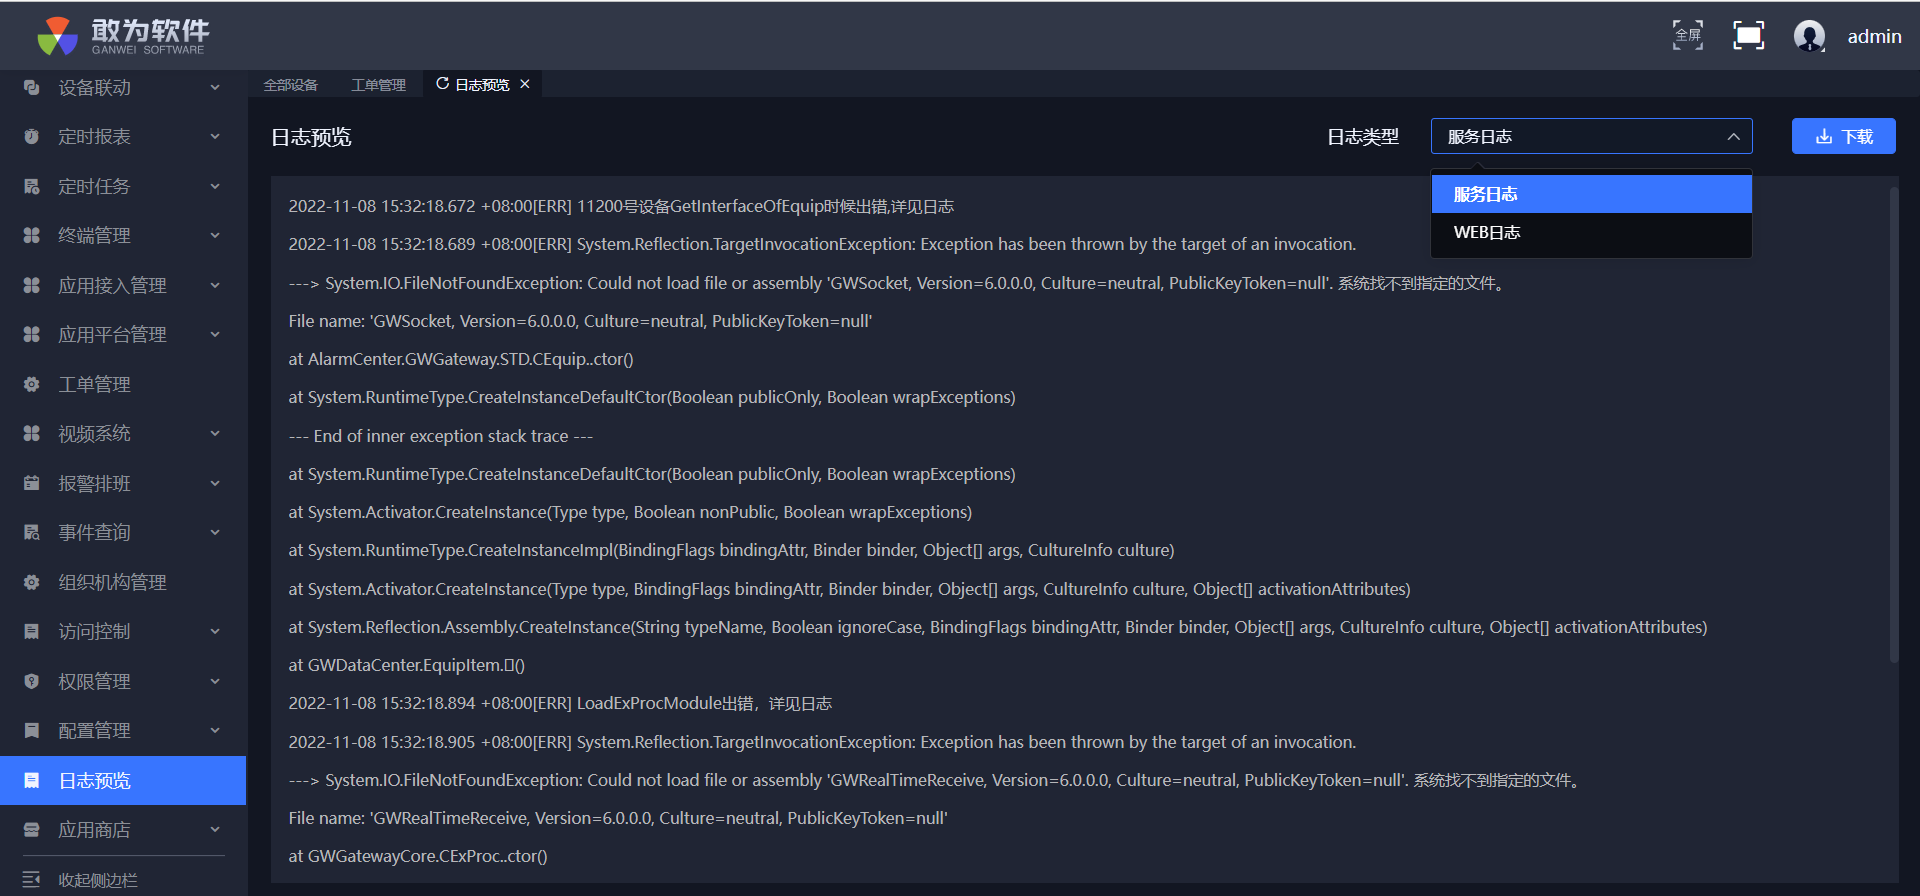Click the 'GWRealTimeReceive' File name log line
1920x896 pixels.
click(618, 818)
